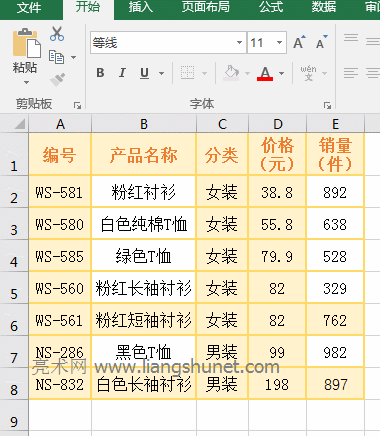
Task: Open the font size dropdown arrow
Action: (279, 43)
